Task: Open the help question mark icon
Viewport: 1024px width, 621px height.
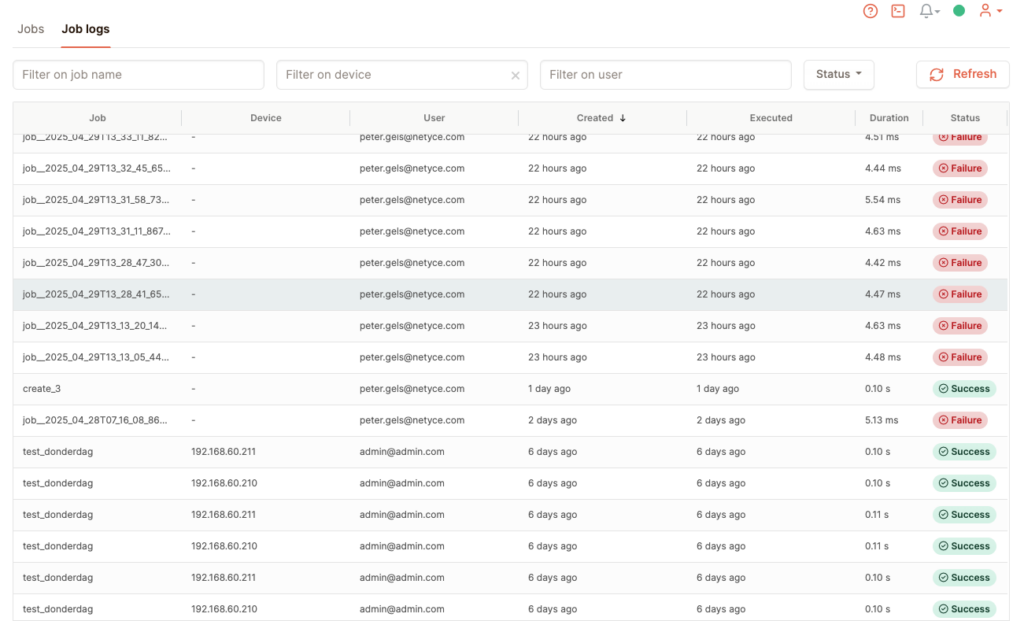Action: pyautogui.click(x=870, y=11)
